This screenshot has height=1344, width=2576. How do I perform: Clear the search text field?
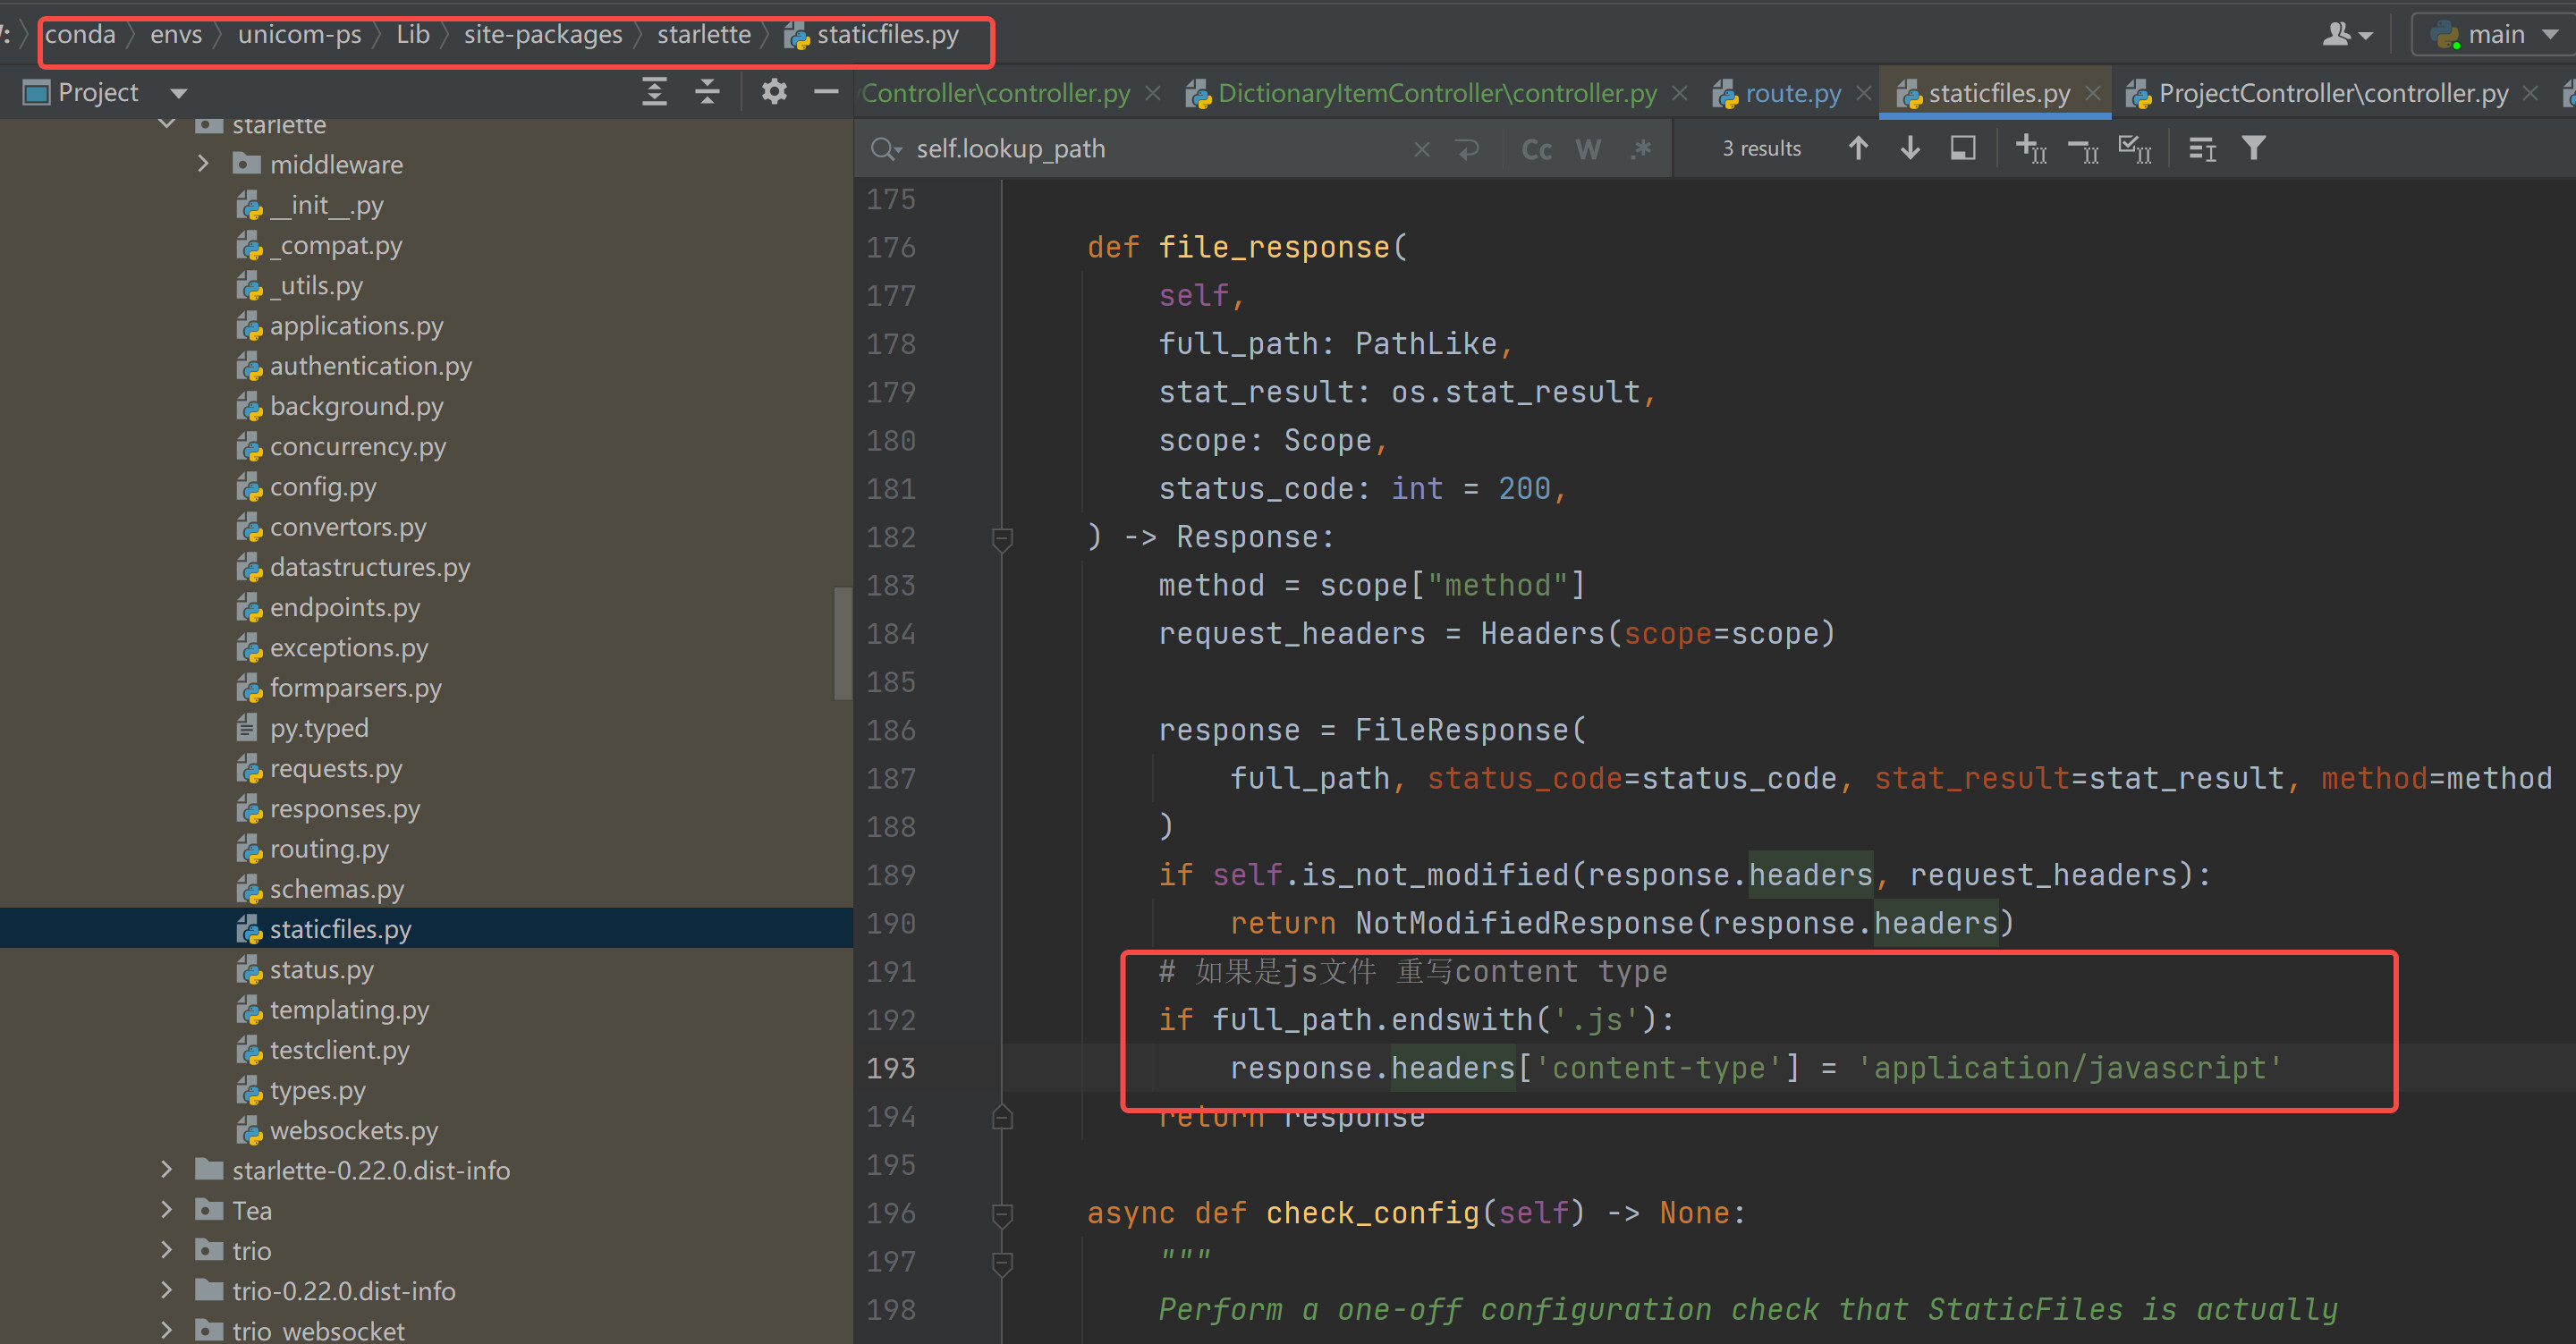[1421, 149]
